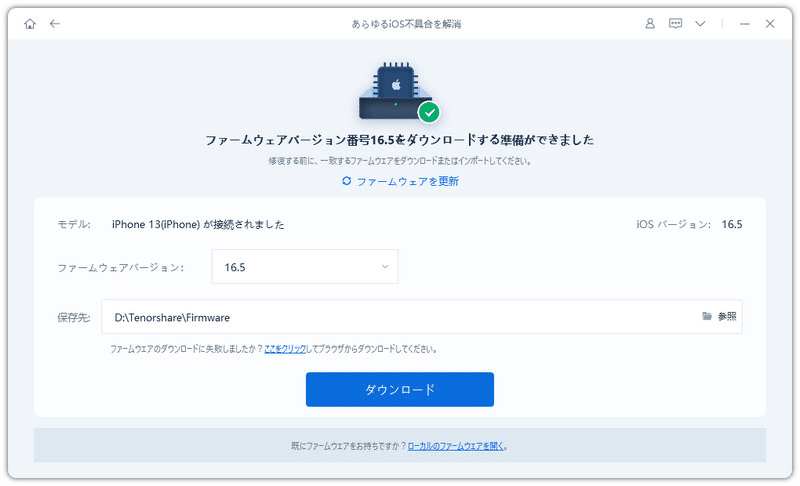Click the refresh icon beside ファームウェアを更新
The width and height of the screenshot is (800, 486).
[x=346, y=181]
